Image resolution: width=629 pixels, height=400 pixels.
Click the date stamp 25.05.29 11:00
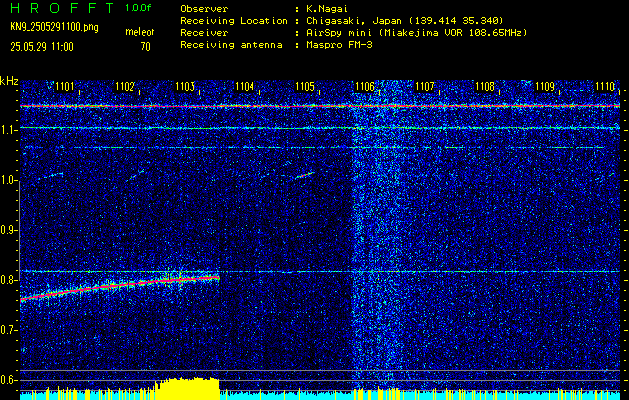[x=42, y=47]
